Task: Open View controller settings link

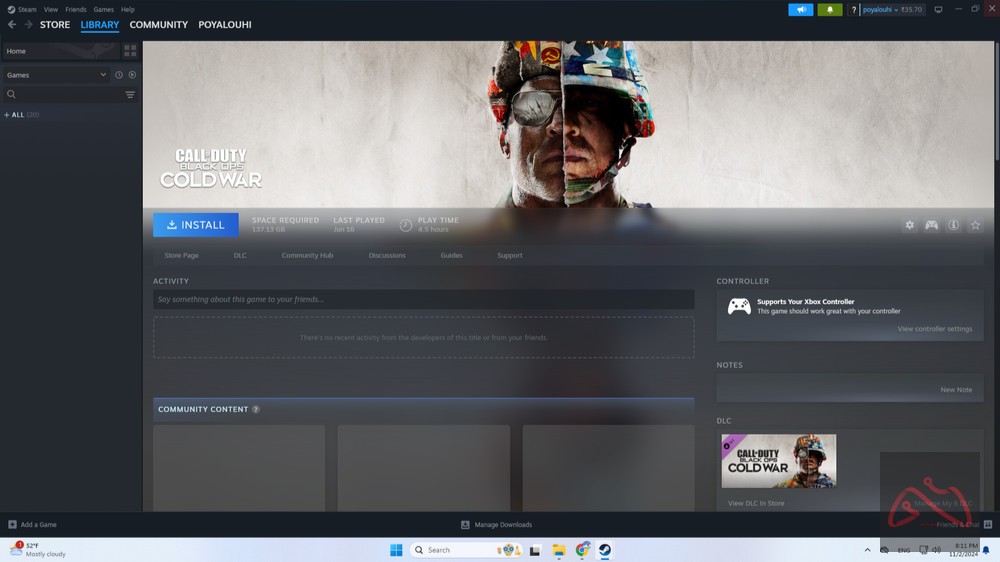Action: (x=934, y=329)
